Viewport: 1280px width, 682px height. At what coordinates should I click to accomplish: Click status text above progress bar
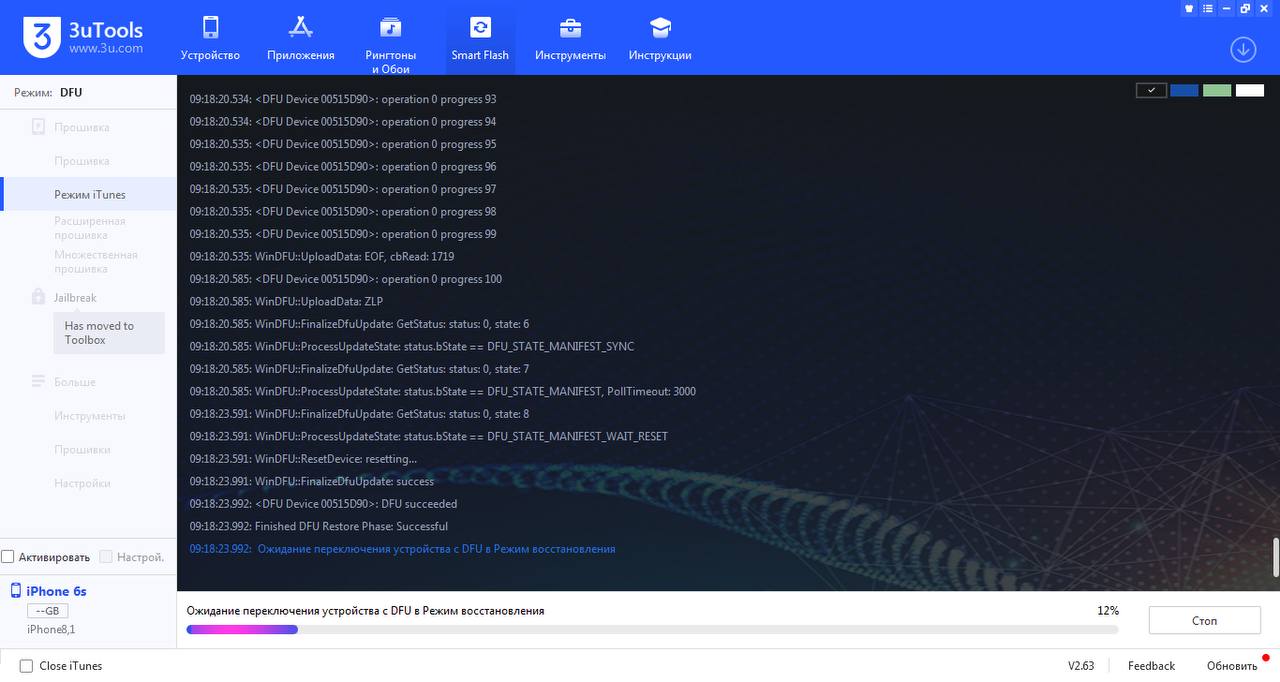(x=366, y=610)
